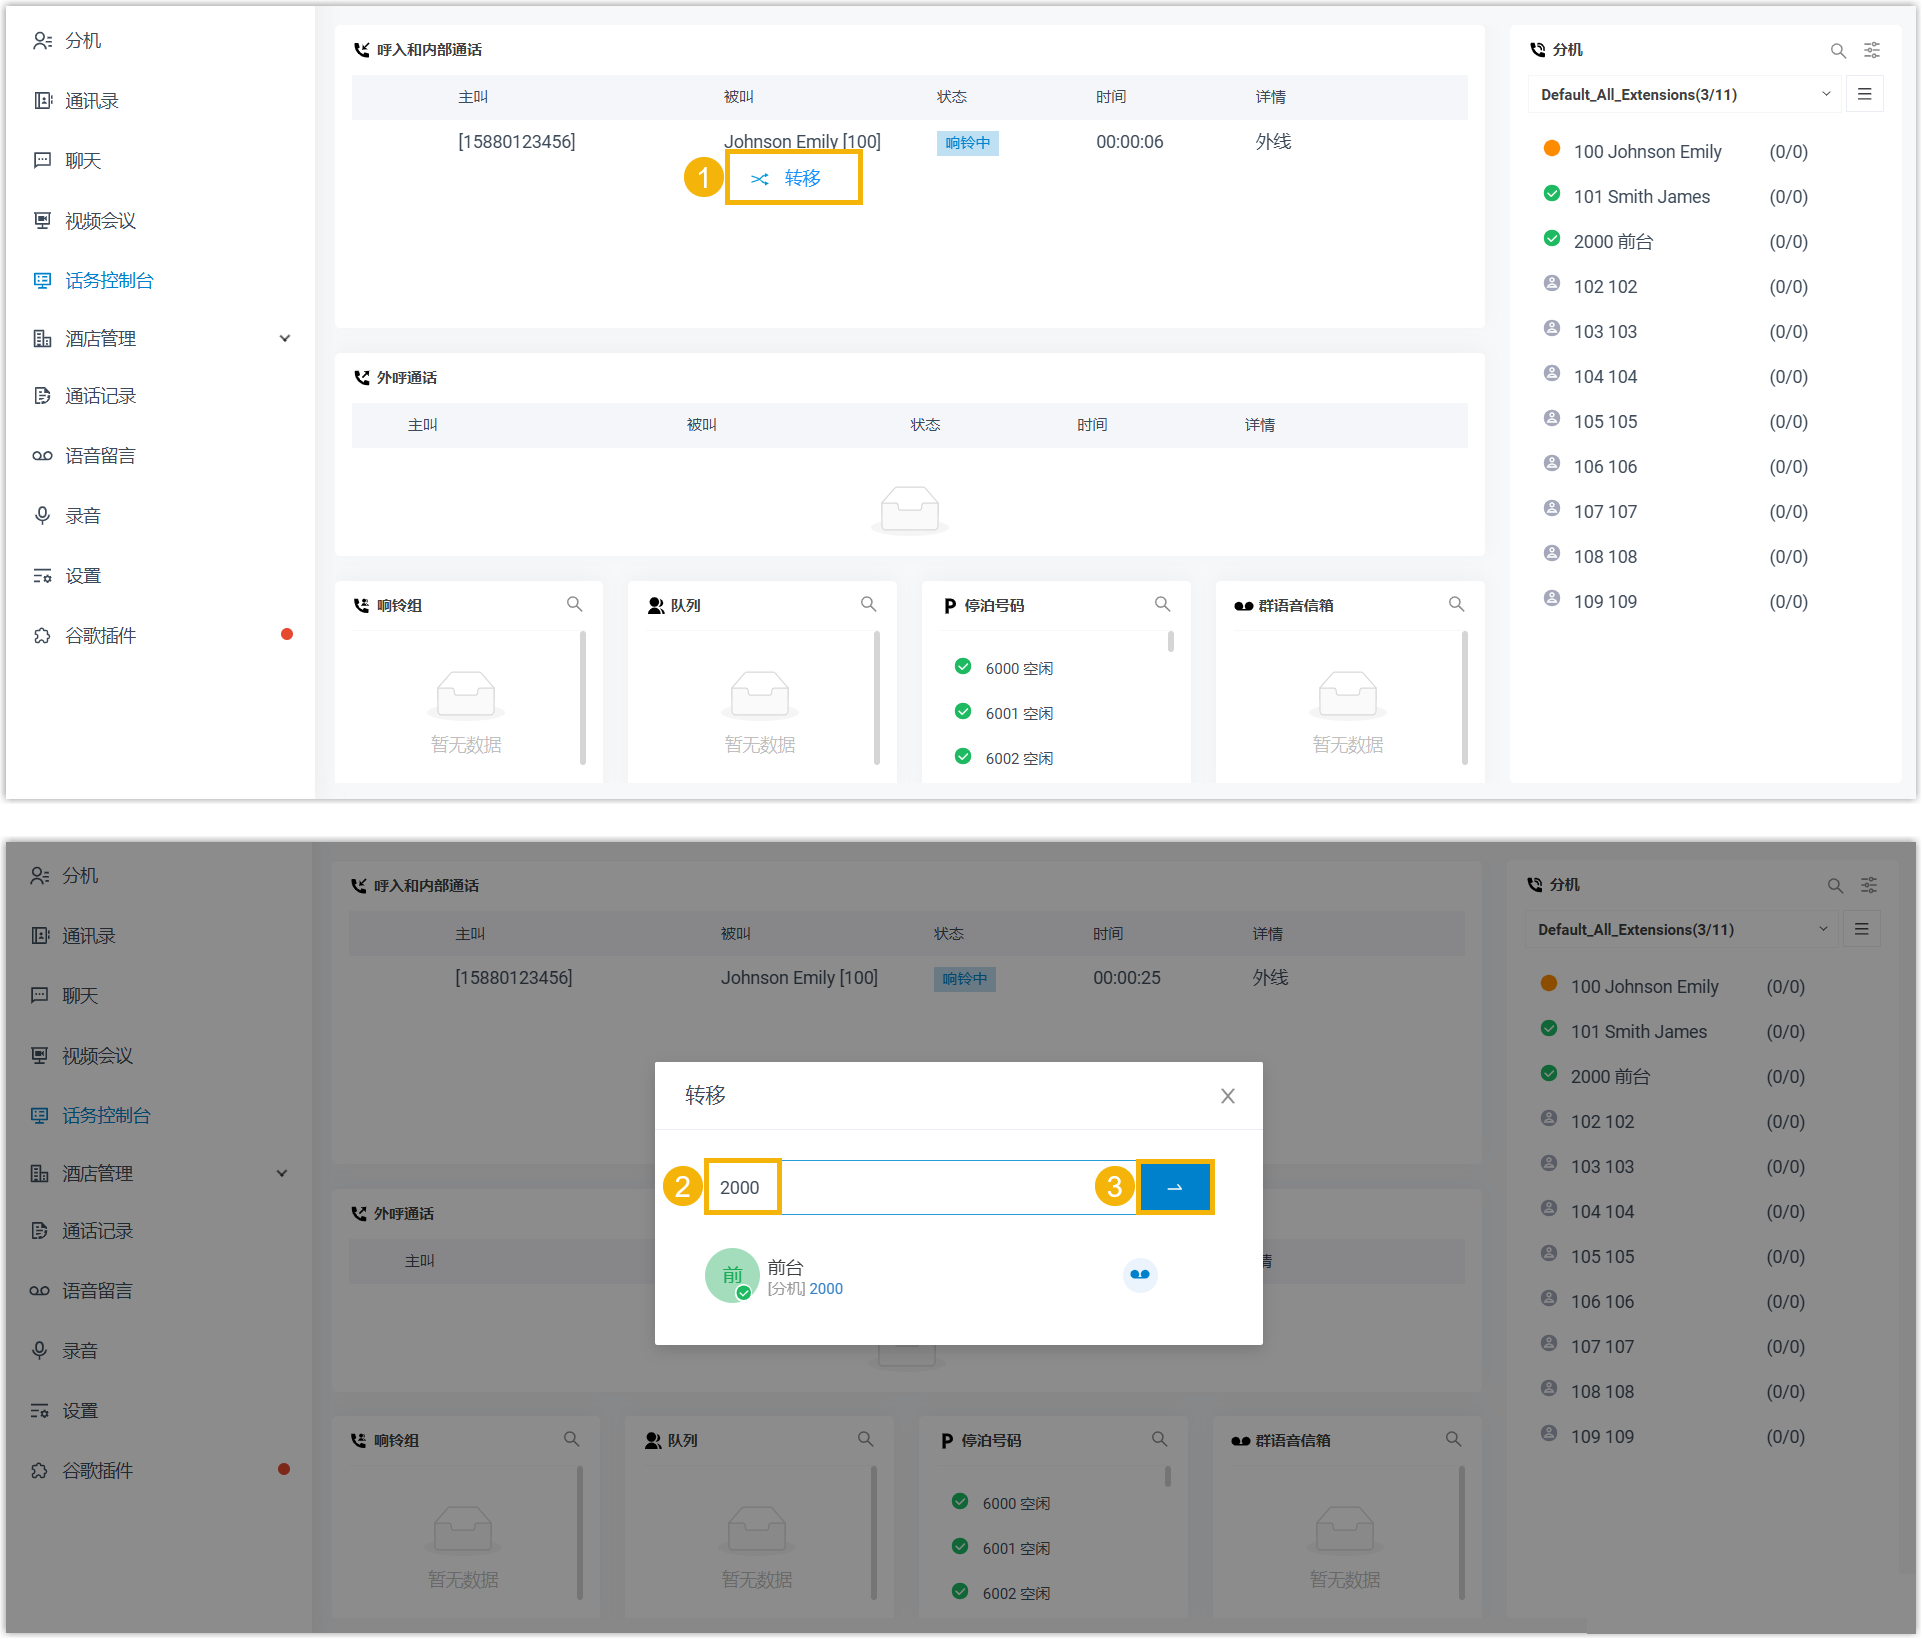Click the 转移 transfer button
This screenshot has width=1922, height=1639.
point(792,179)
